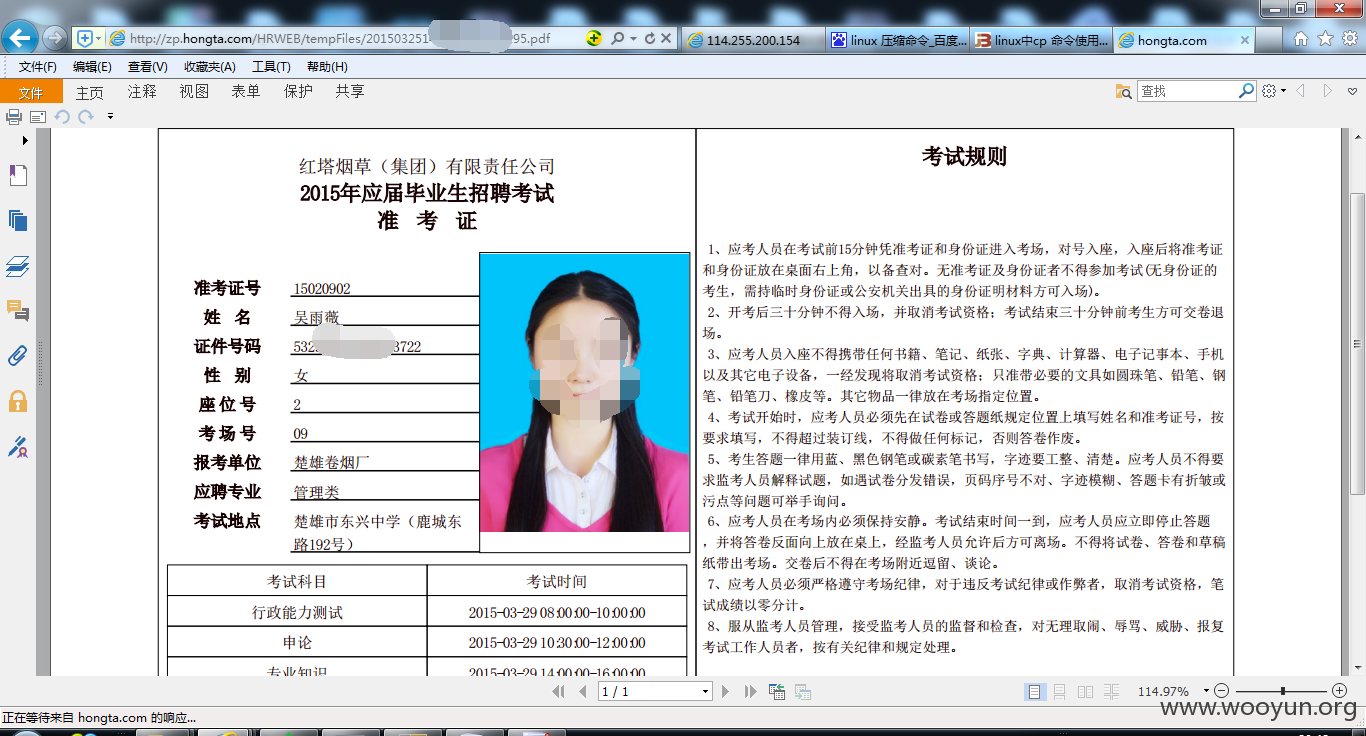Switch to the 共享 ribbon tab
The height and width of the screenshot is (736, 1366).
[x=350, y=92]
